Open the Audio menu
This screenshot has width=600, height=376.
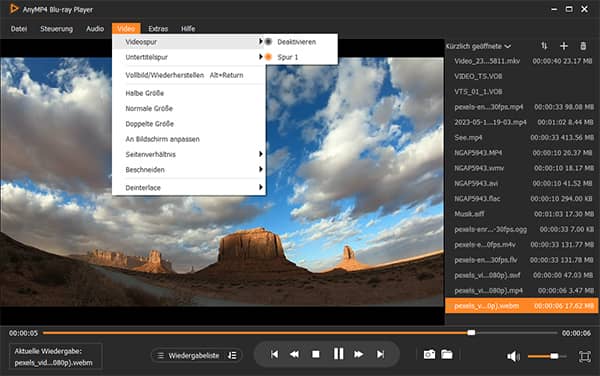pyautogui.click(x=95, y=29)
